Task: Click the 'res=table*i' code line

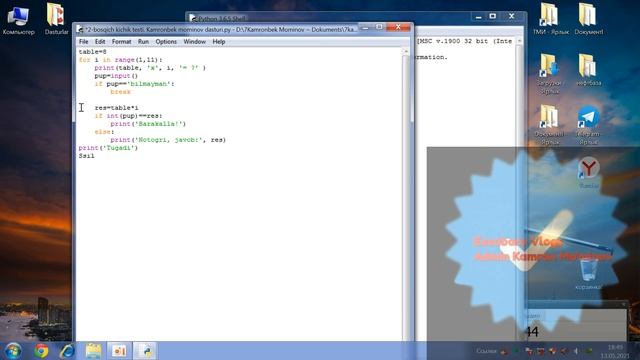Action: 116,108
